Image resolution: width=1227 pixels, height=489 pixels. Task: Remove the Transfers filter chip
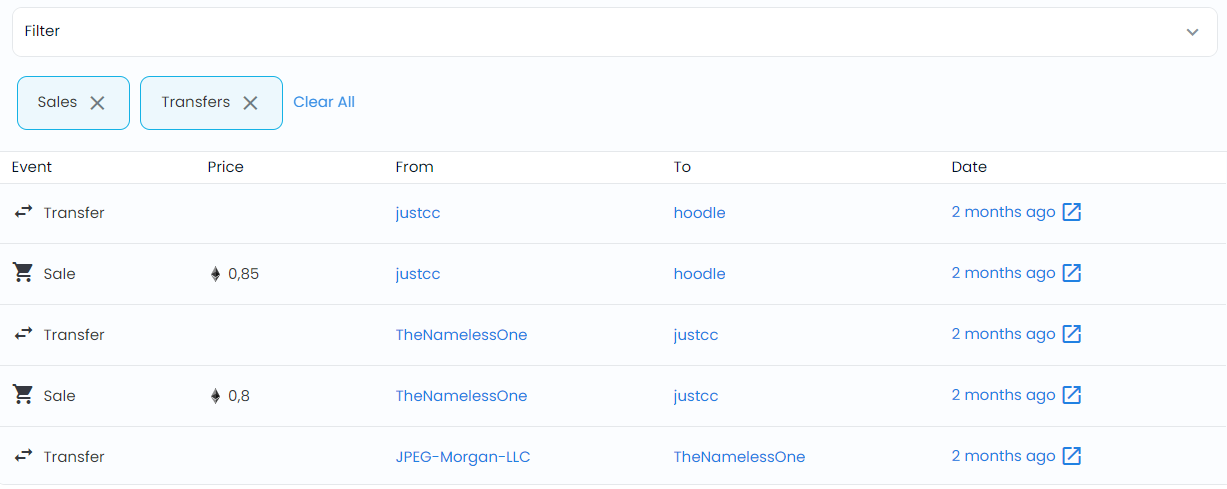pos(250,103)
